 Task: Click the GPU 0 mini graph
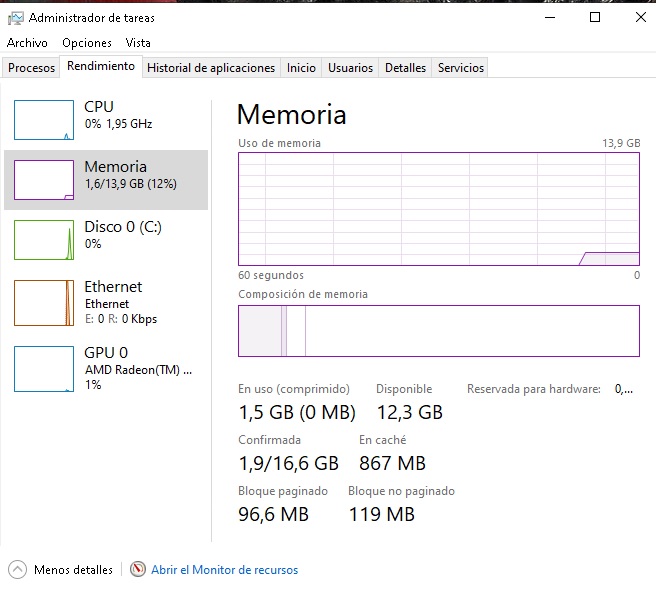point(44,369)
